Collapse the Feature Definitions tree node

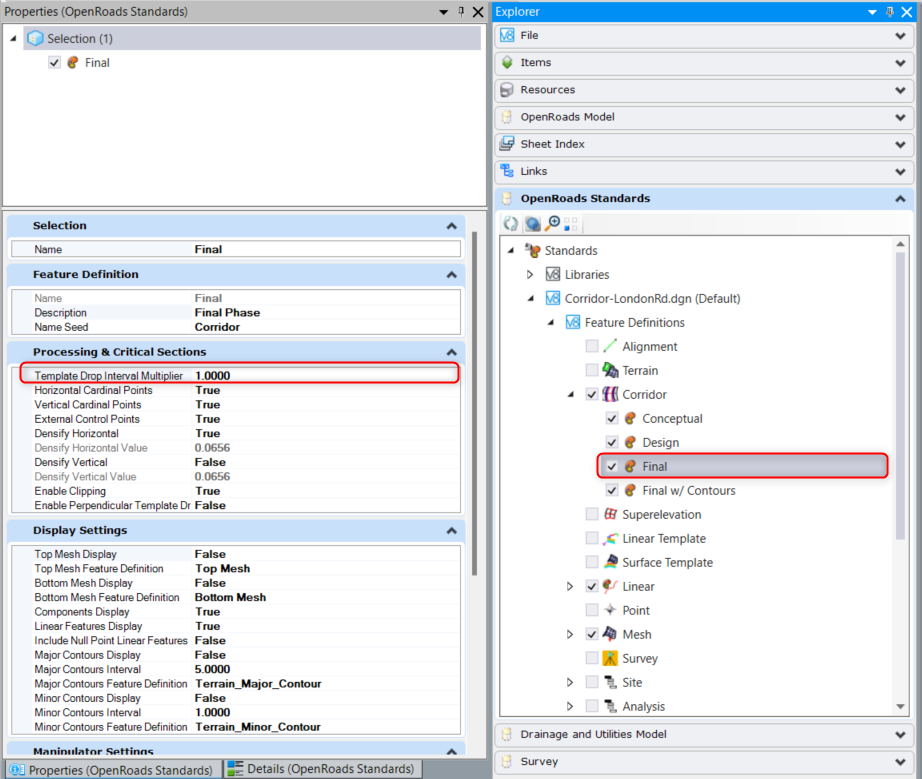pos(550,323)
